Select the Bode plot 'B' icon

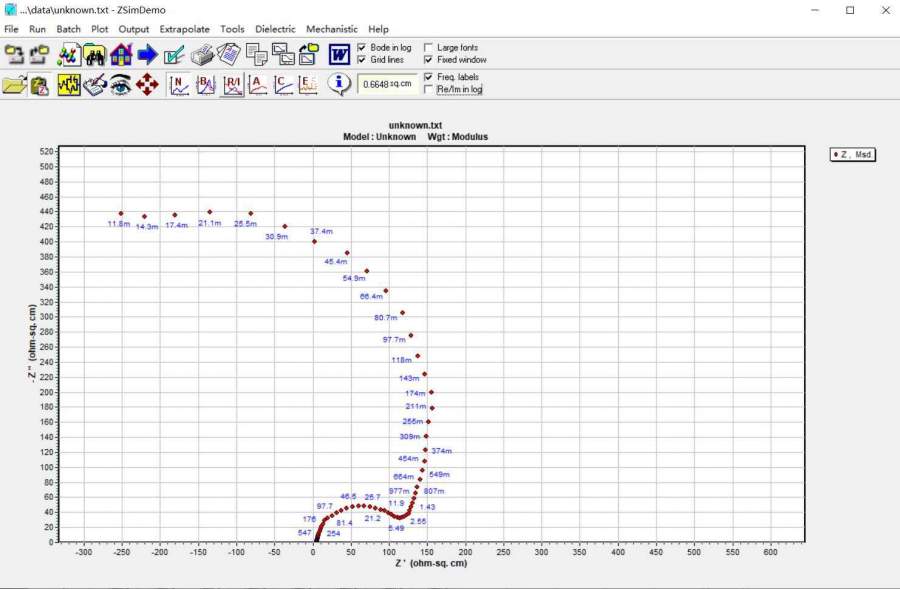[x=205, y=84]
